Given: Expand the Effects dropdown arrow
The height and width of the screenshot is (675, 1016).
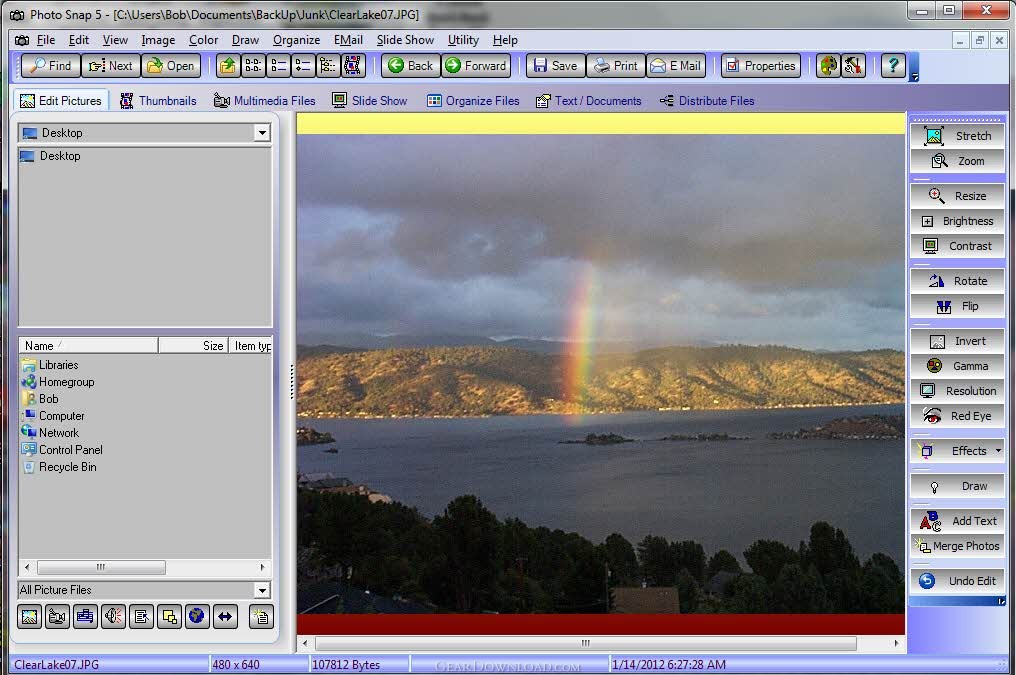Looking at the screenshot, I should [x=998, y=451].
